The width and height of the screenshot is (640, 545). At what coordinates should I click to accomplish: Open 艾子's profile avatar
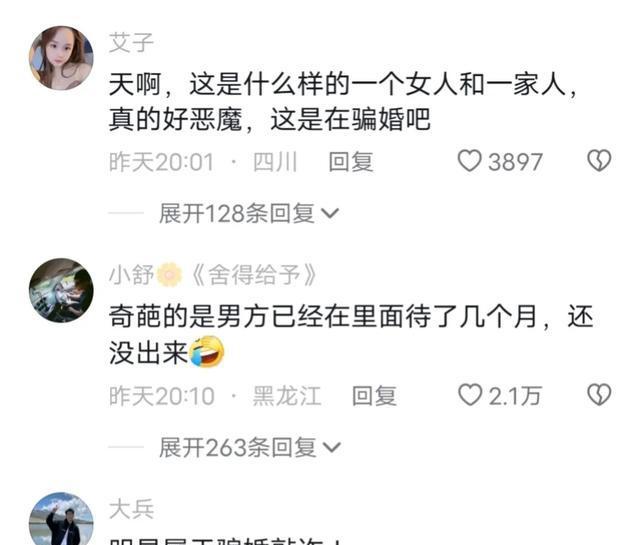click(x=61, y=58)
